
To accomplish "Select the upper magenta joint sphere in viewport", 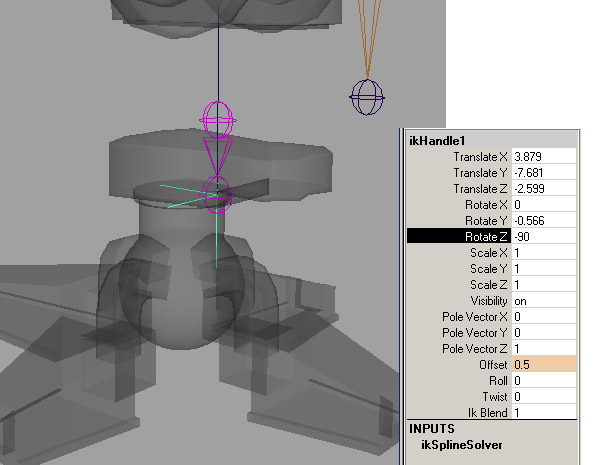I will (x=218, y=120).
